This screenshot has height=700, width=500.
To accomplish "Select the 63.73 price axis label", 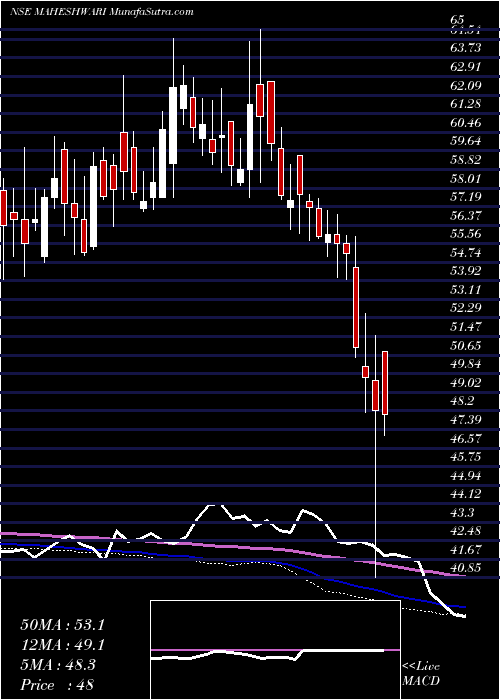I will (466, 48).
